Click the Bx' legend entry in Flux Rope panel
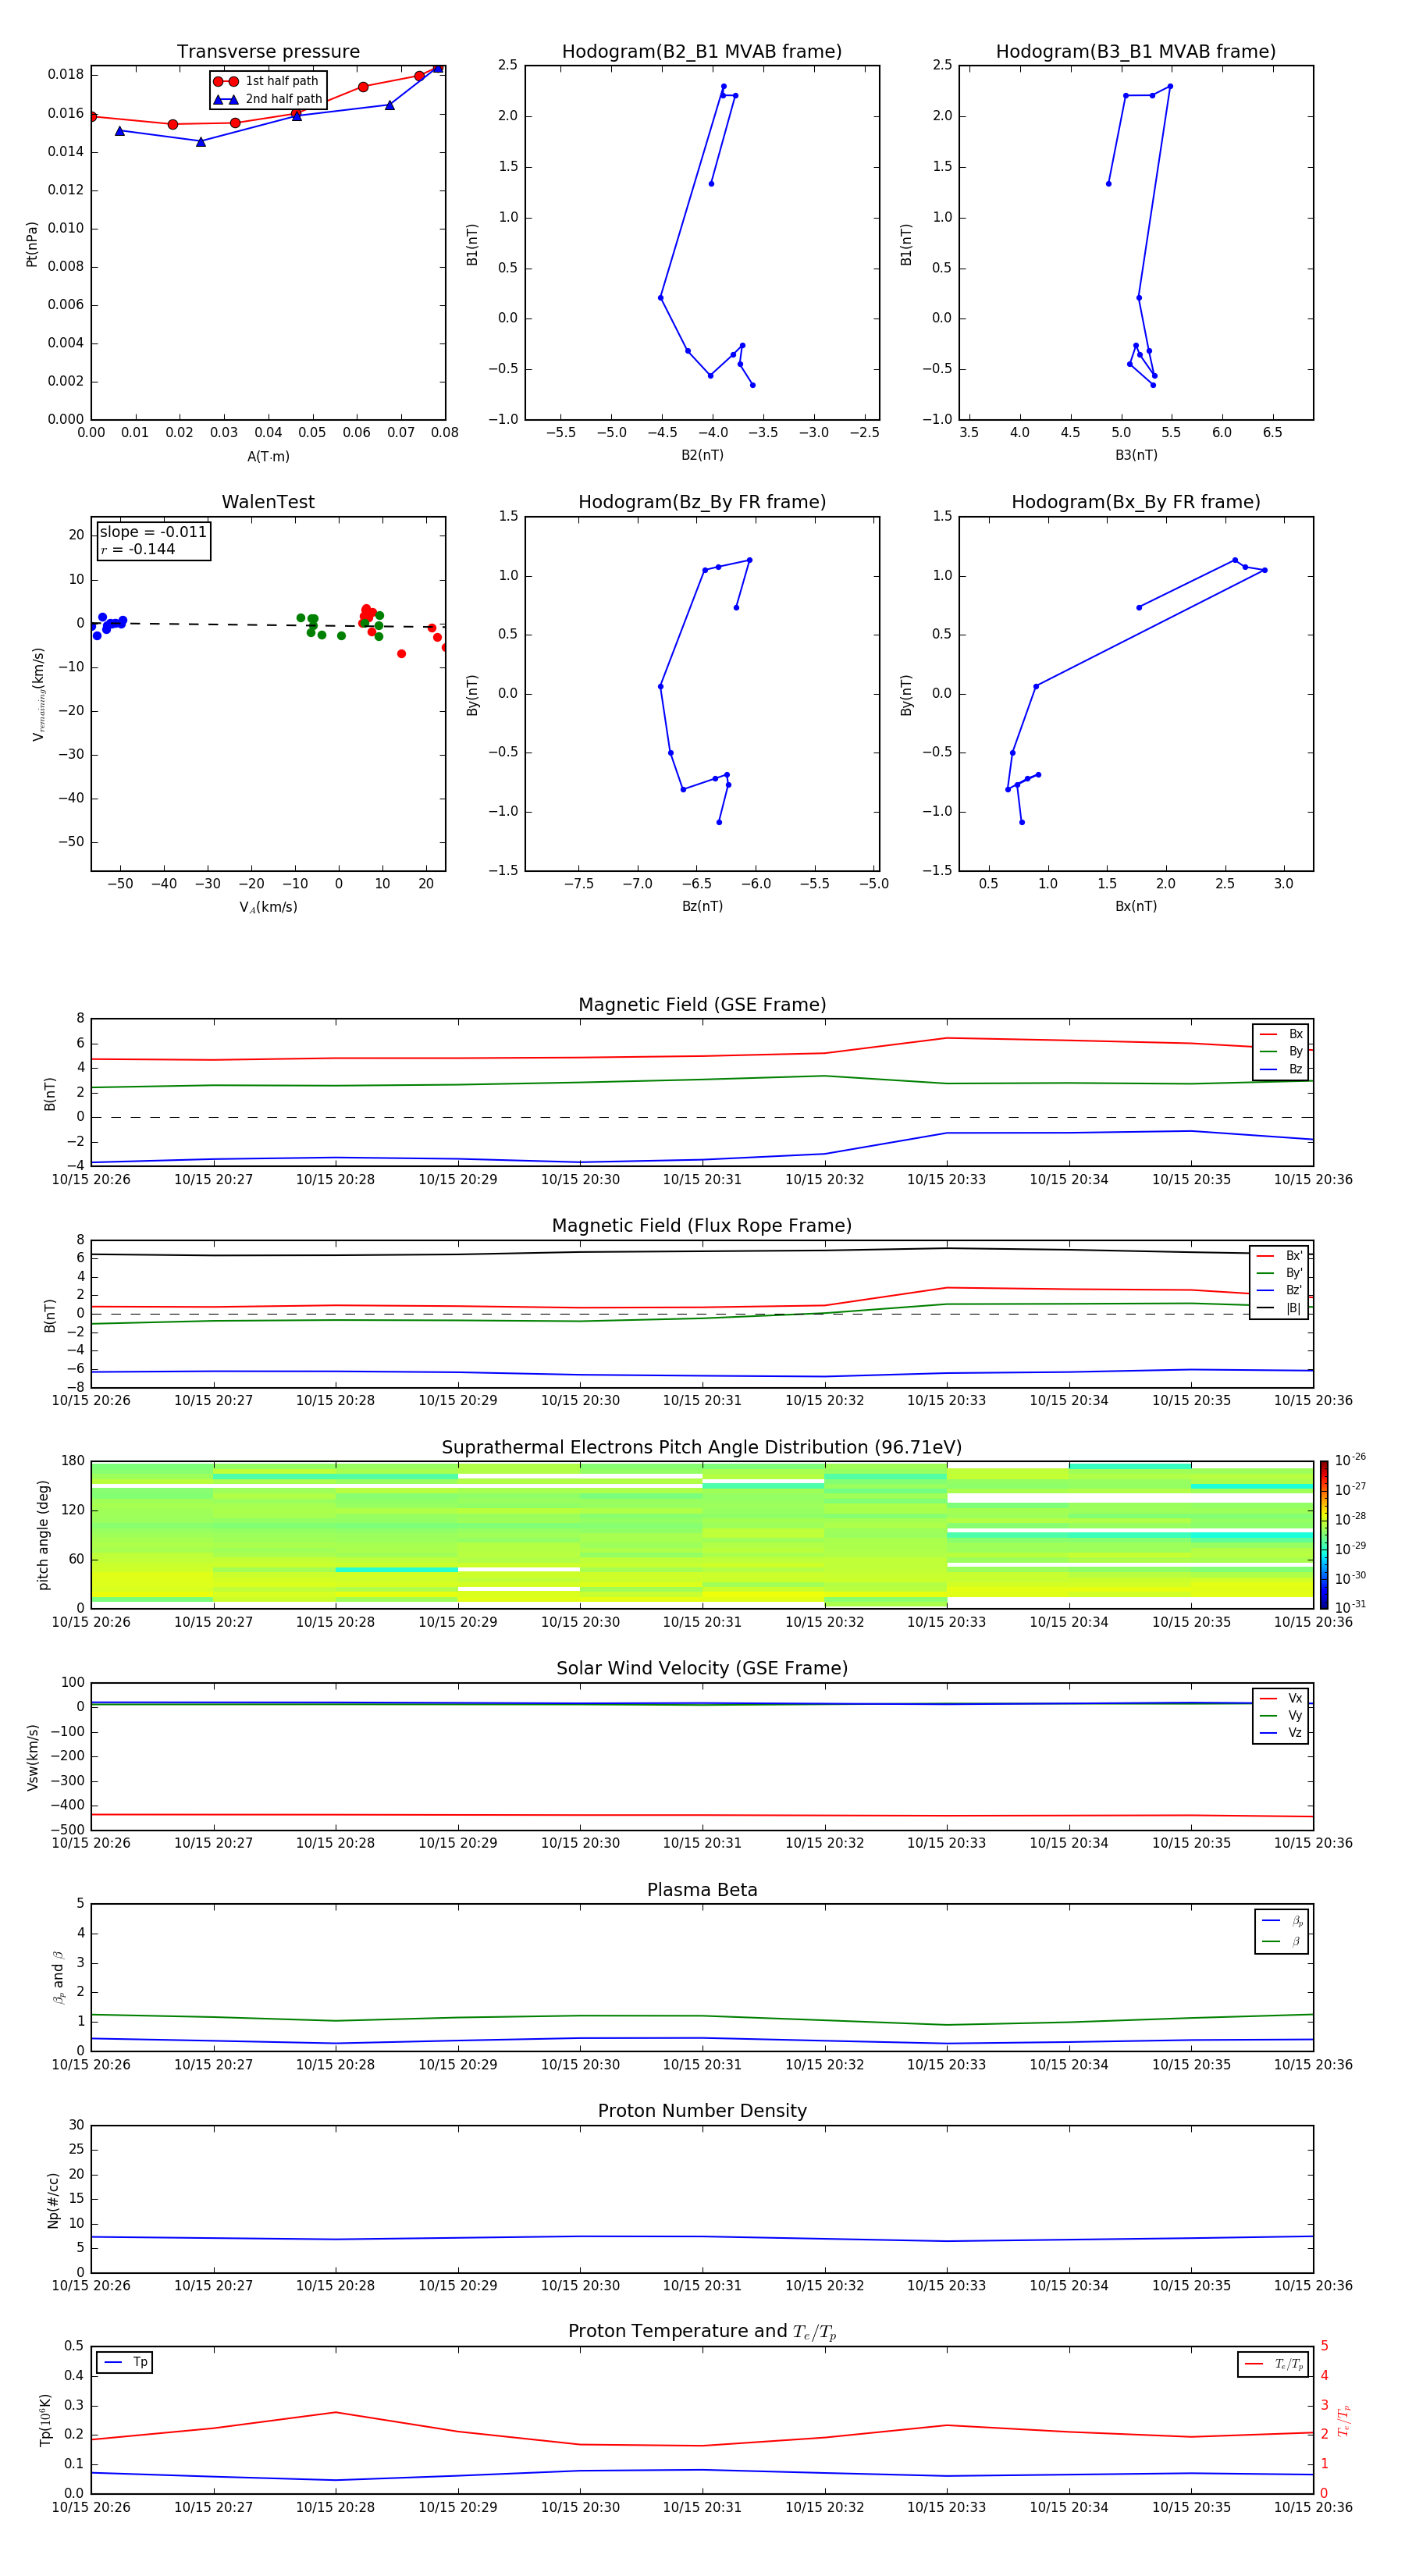The height and width of the screenshot is (2576, 1405). coord(1279,1256)
